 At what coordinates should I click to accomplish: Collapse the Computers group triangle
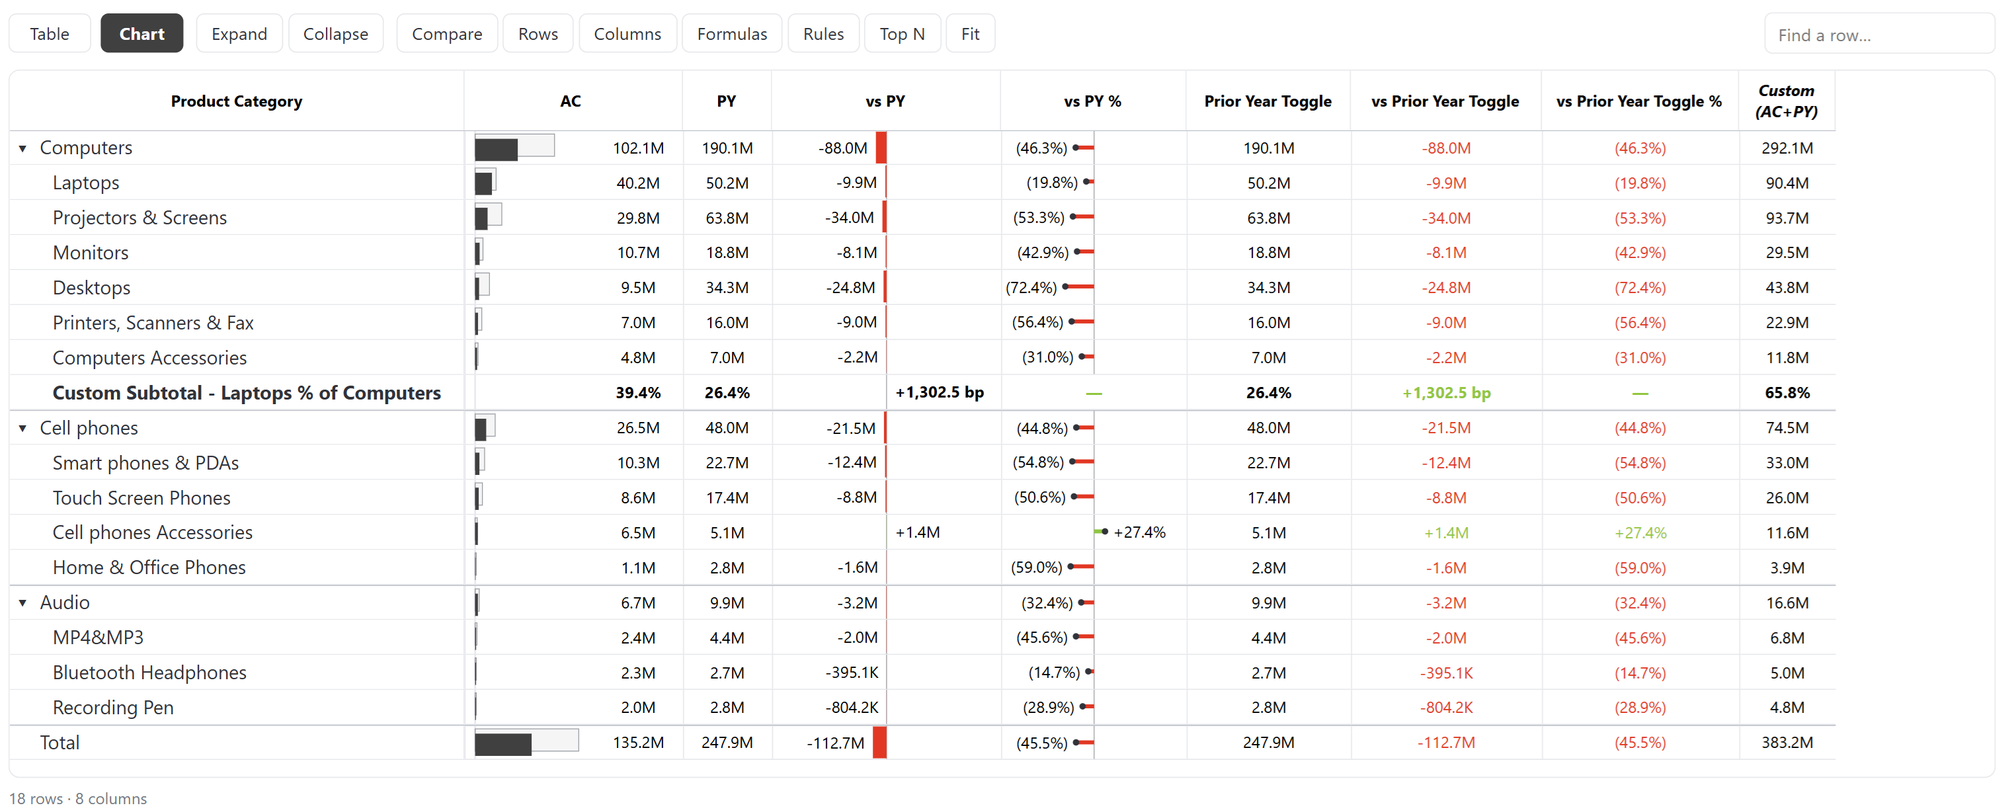[x=22, y=148]
